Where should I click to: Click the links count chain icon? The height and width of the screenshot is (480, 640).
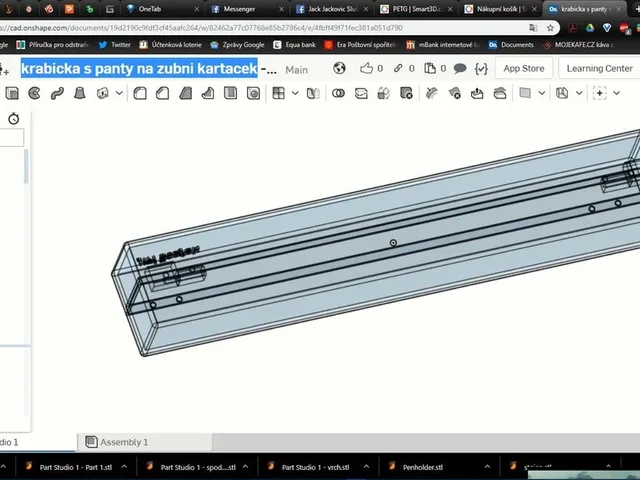click(x=398, y=68)
